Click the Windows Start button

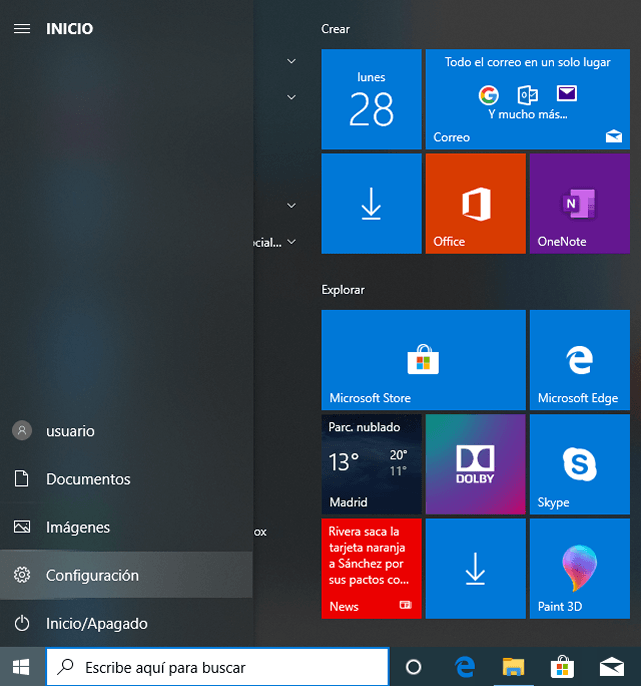[22, 667]
